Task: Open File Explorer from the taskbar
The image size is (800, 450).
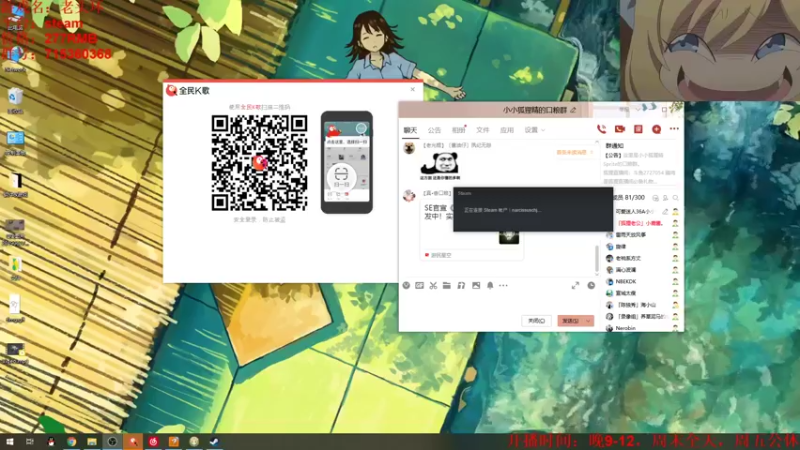Action: [x=92, y=442]
